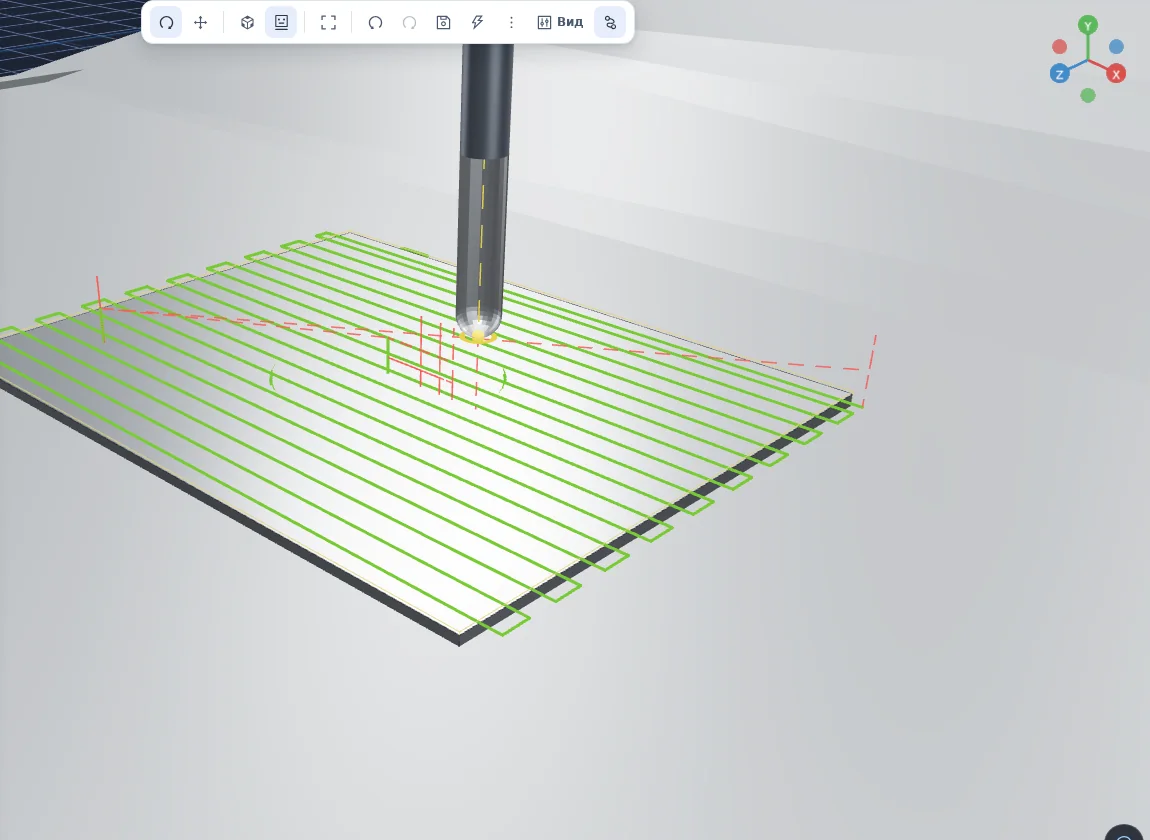This screenshot has width=1150, height=840.
Task: Click the counter-clockwise undo arrow
Action: pos(376,23)
